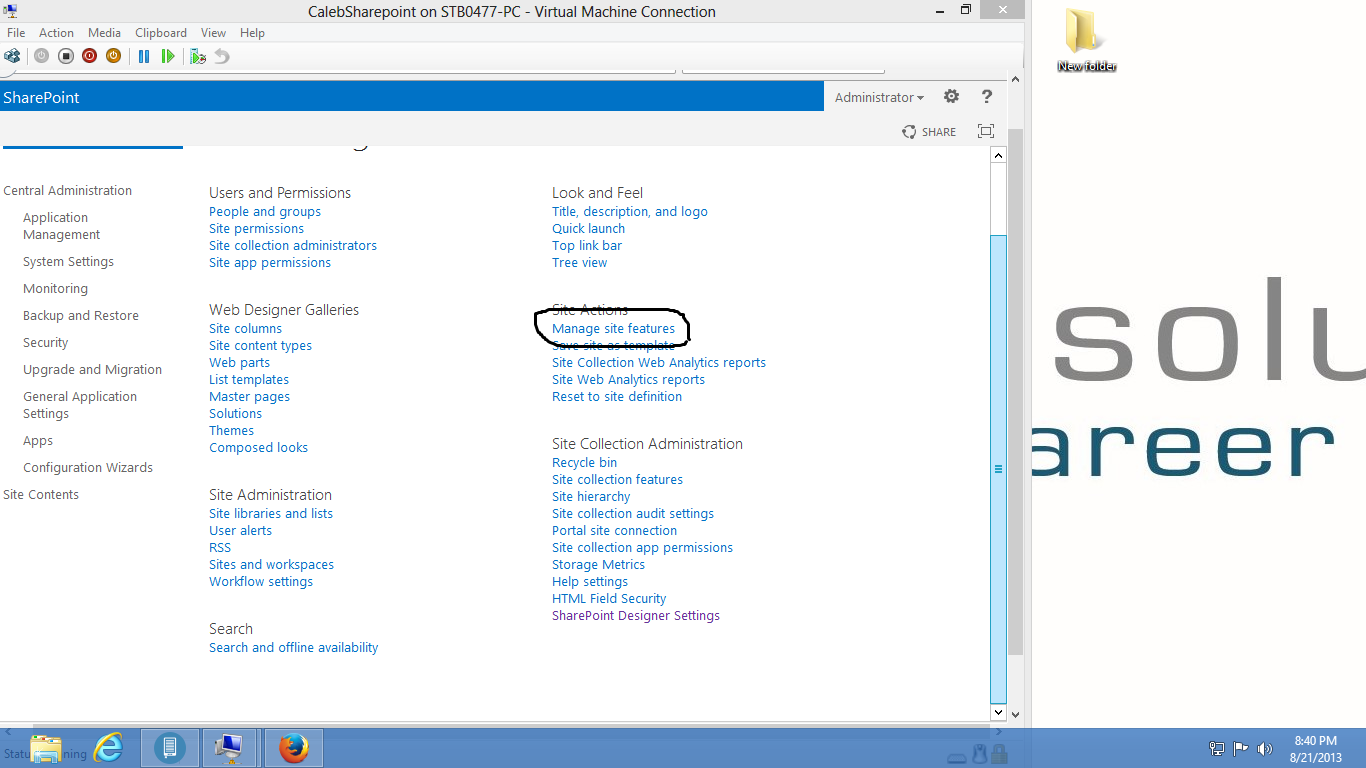Open Storage Metrics link
Screen dimensions: 1366x768
pyautogui.click(x=598, y=565)
